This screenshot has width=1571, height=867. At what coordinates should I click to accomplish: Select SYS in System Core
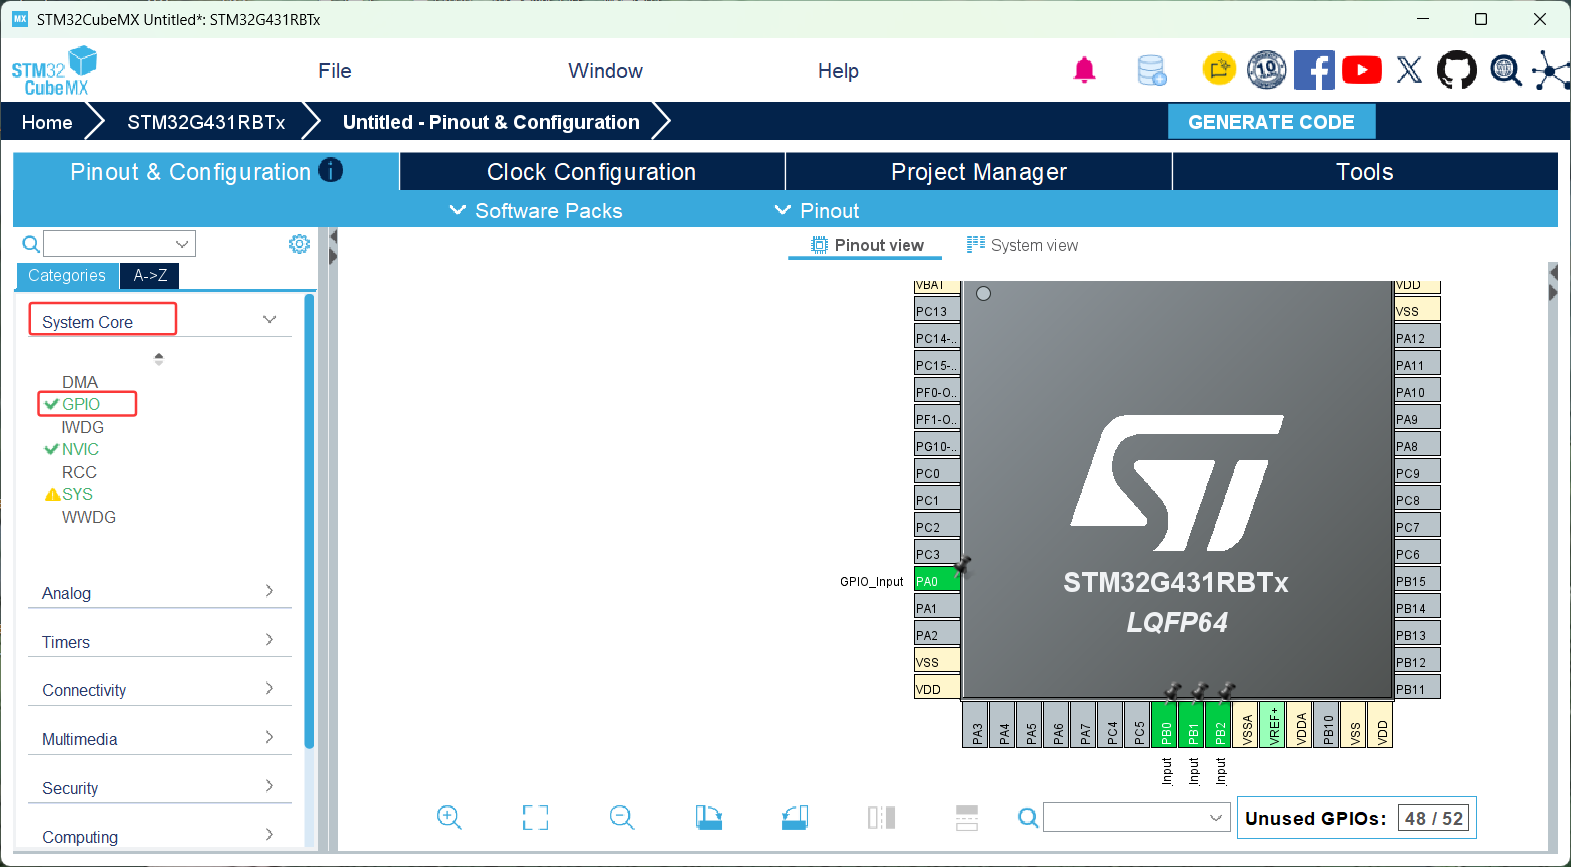click(77, 494)
